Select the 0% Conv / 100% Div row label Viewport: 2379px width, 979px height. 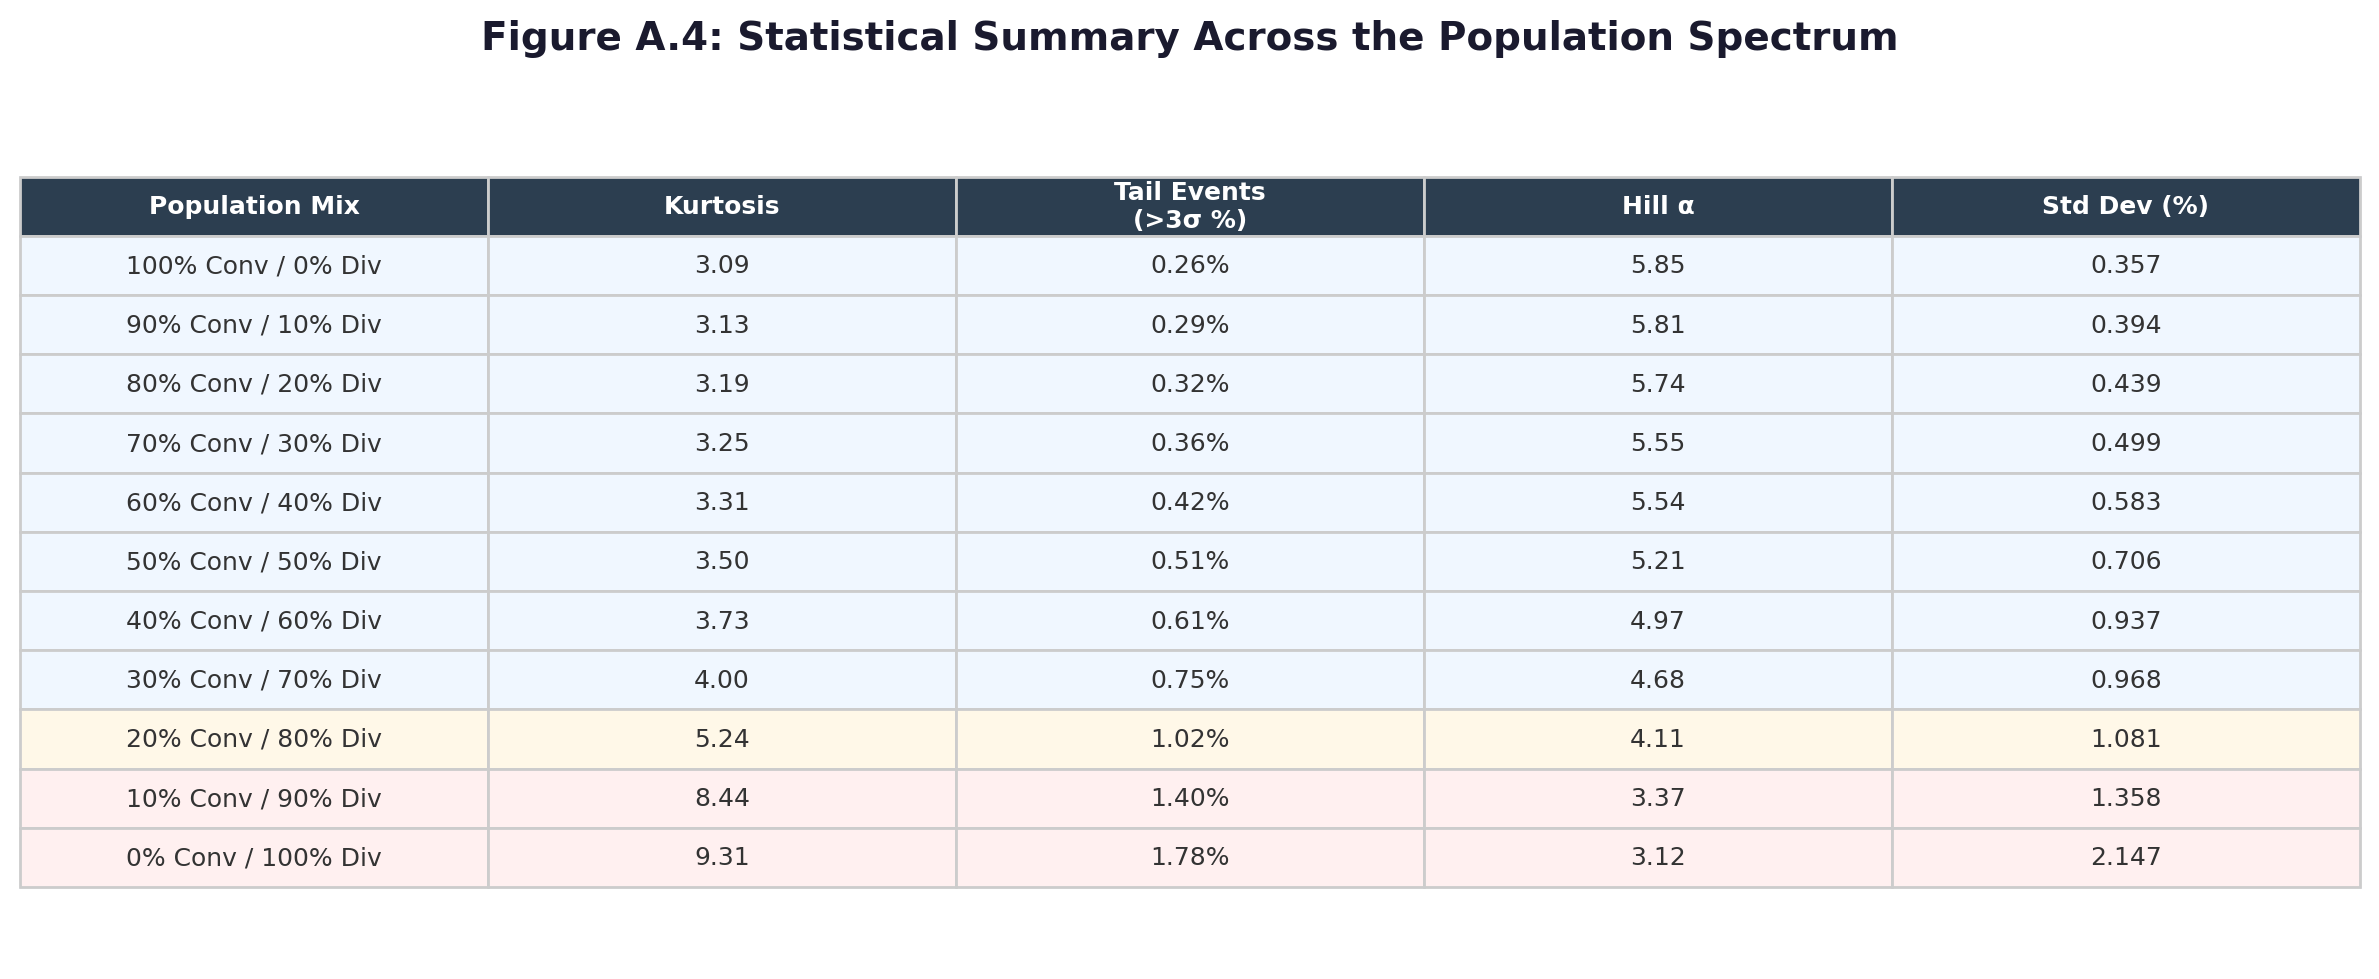254,858
